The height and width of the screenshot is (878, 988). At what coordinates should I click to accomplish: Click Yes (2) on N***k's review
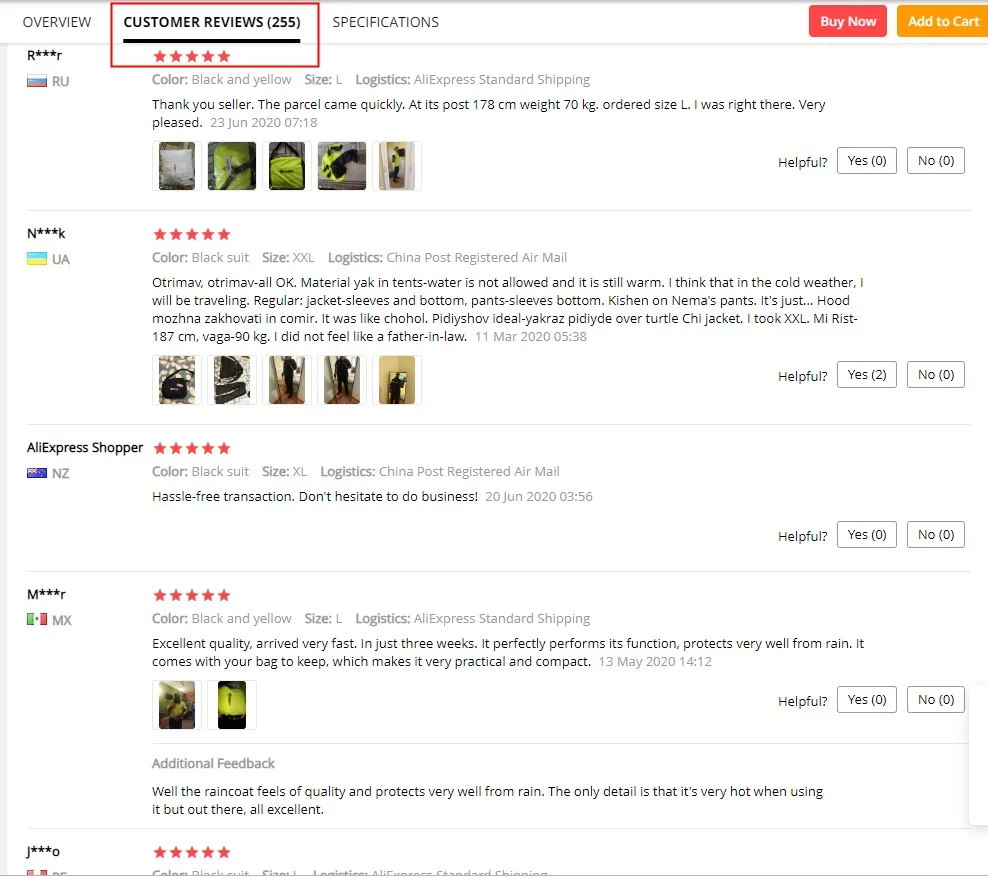point(866,375)
